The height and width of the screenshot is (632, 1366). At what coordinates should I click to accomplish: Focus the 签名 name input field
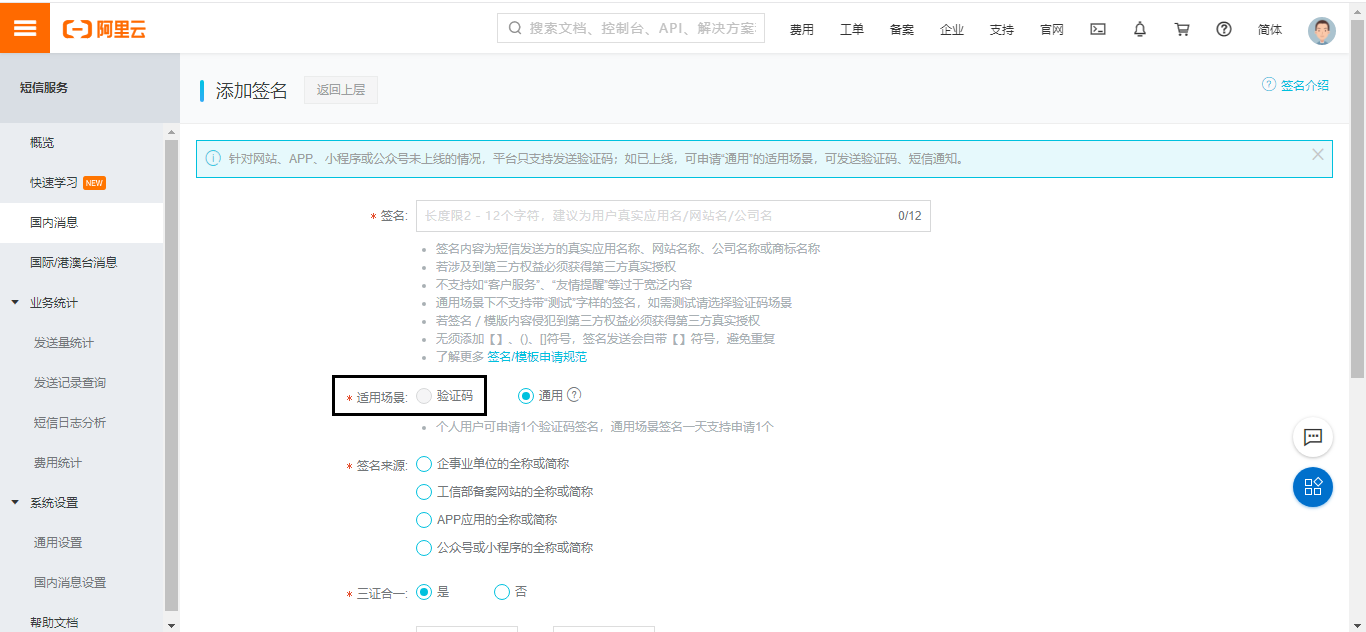tap(673, 216)
